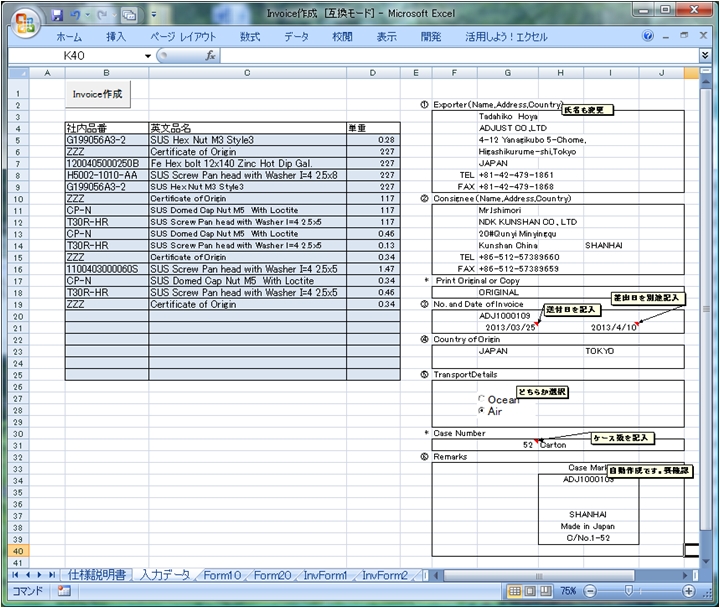
Task: Click the horizontal scrollbar left arrow
Action: [x=436, y=575]
